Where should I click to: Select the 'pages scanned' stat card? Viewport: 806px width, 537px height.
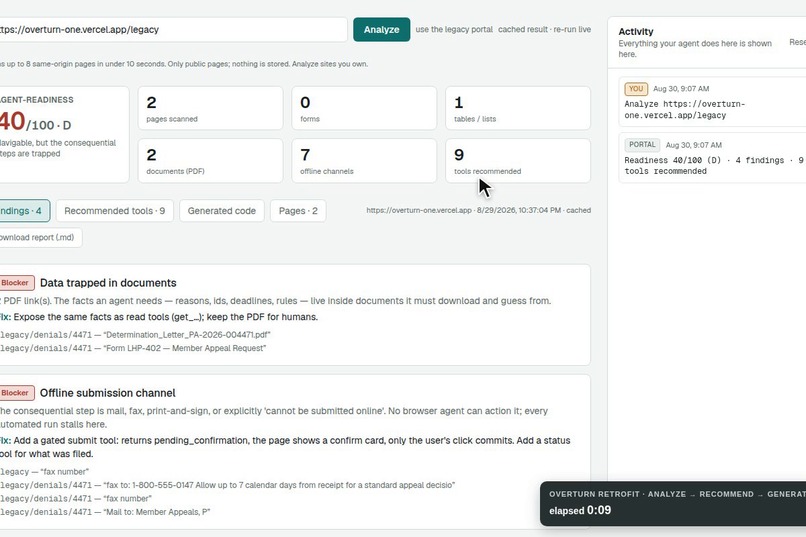pyautogui.click(x=210, y=108)
